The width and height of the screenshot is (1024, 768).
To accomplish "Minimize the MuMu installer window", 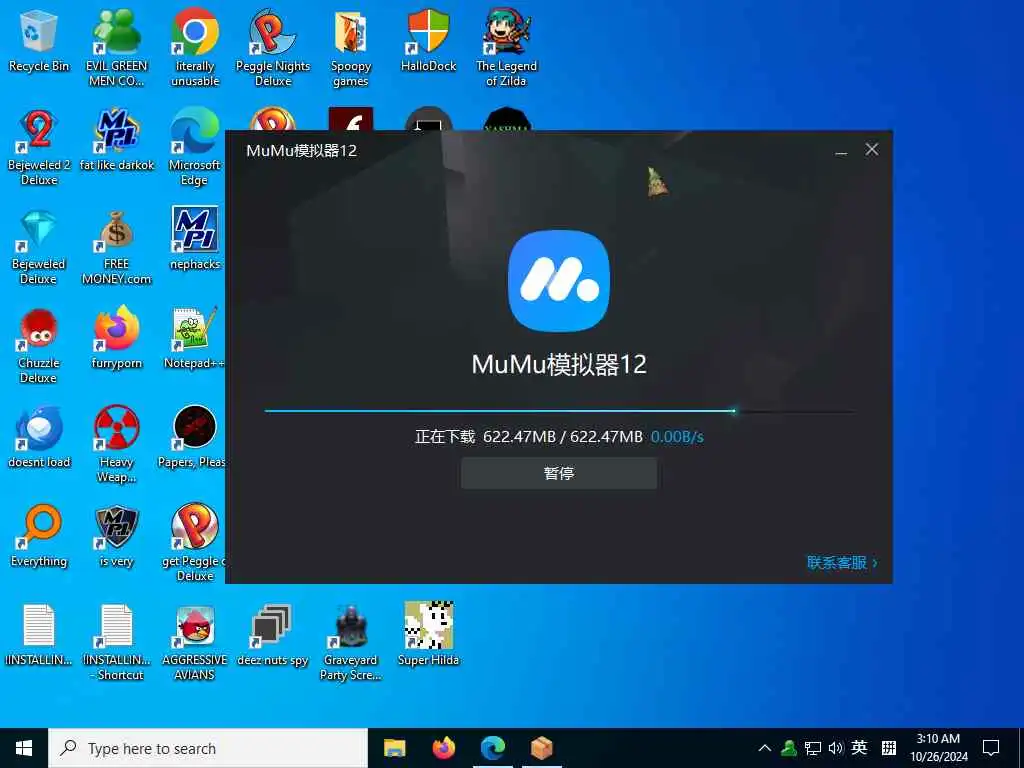I will coord(841,150).
